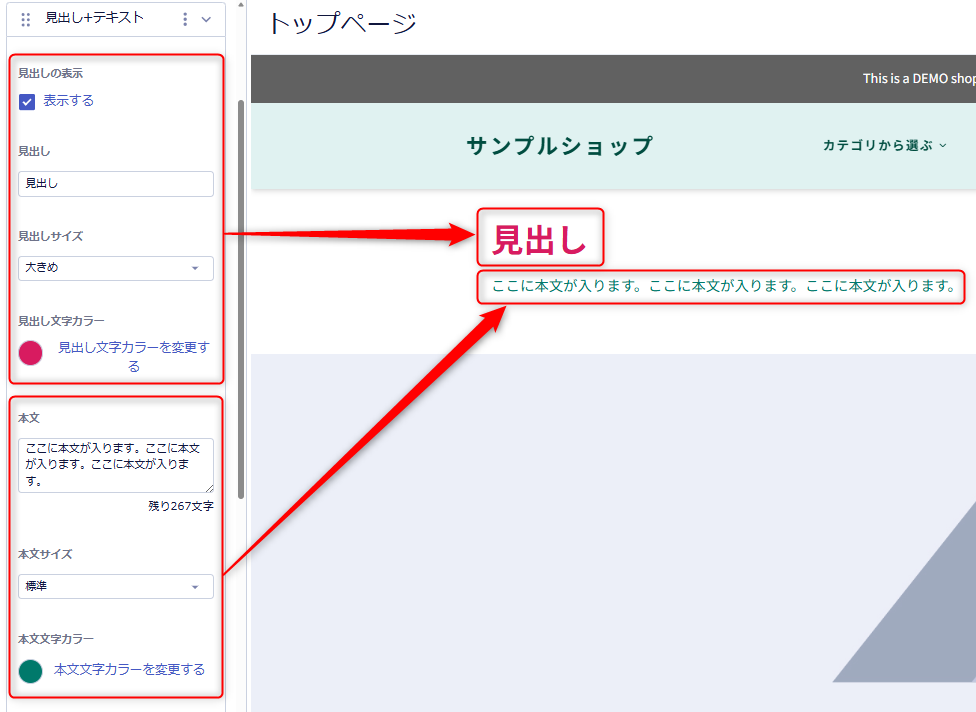Click the drag handle beside 見出し+テキスト
This screenshot has width=976, height=712.
(x=26, y=19)
